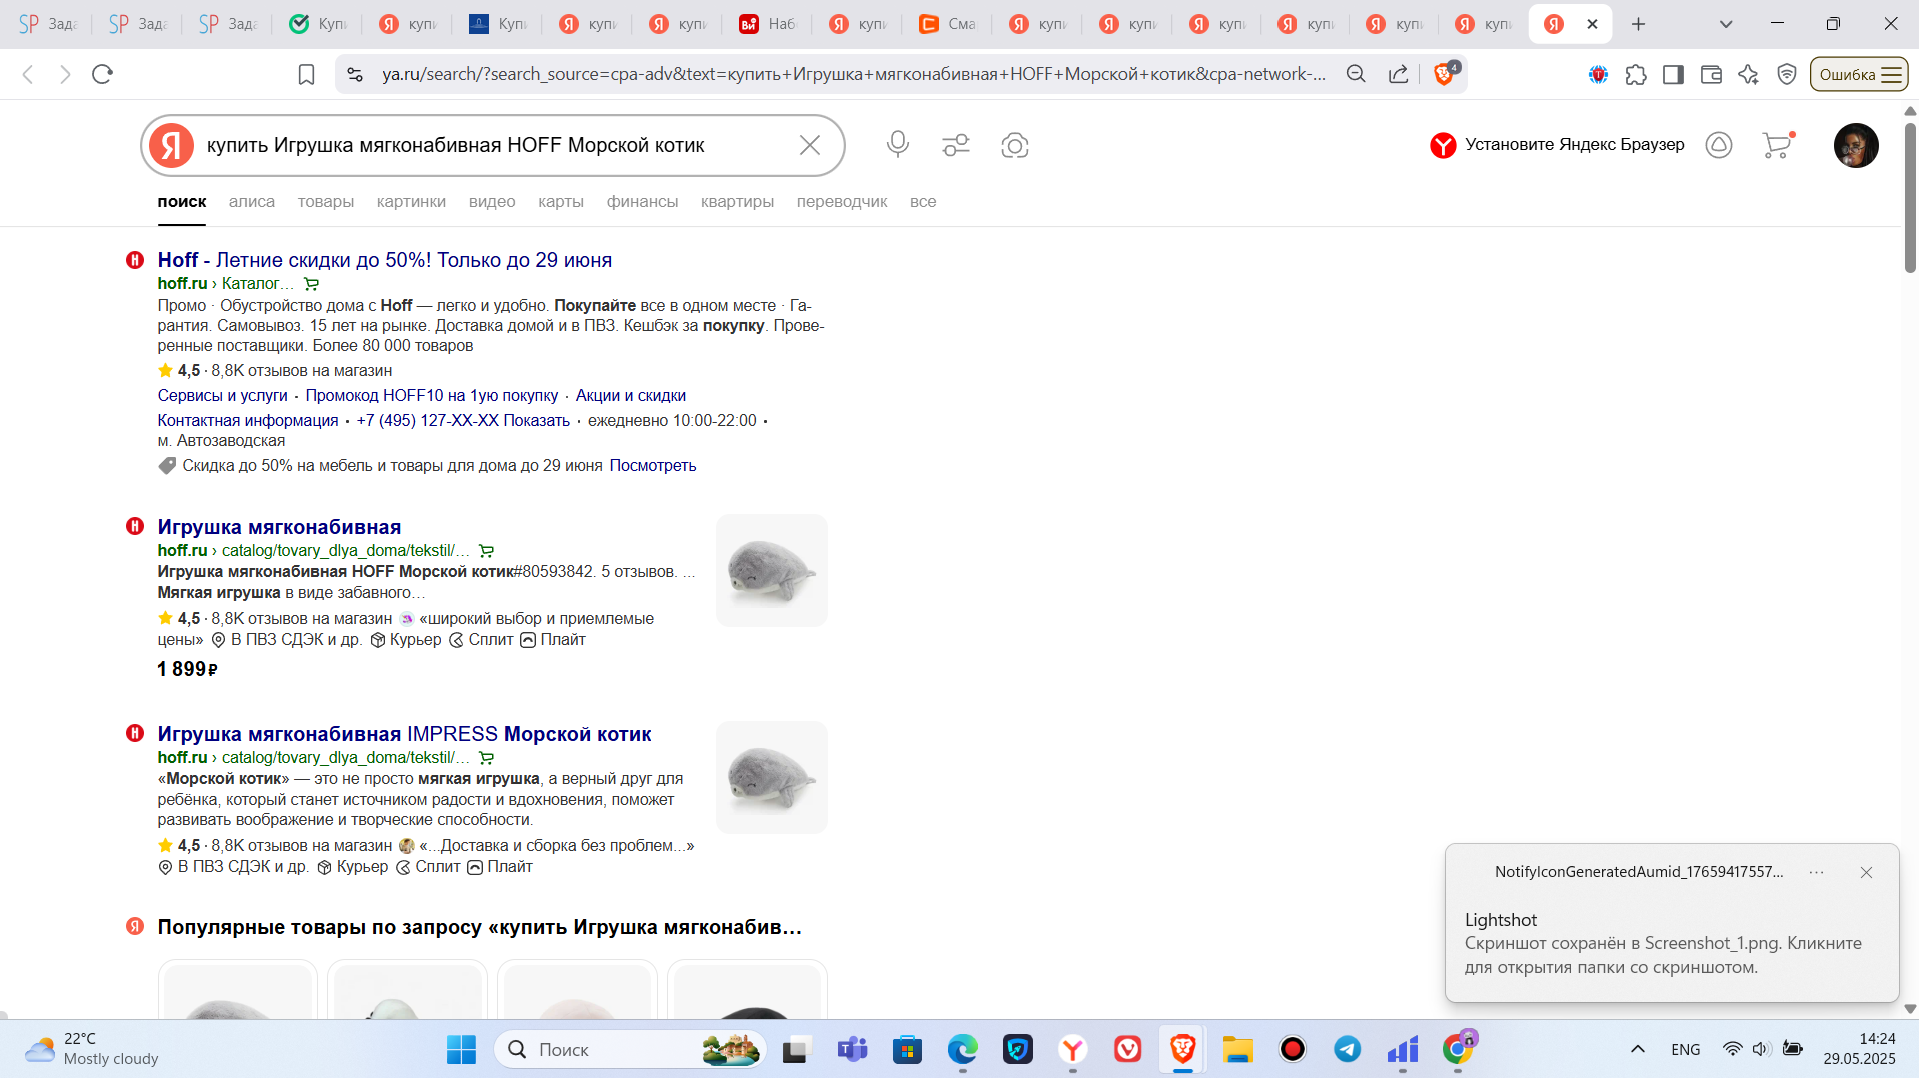Switch to the товары search tab
The width and height of the screenshot is (1919, 1078).
click(x=326, y=201)
